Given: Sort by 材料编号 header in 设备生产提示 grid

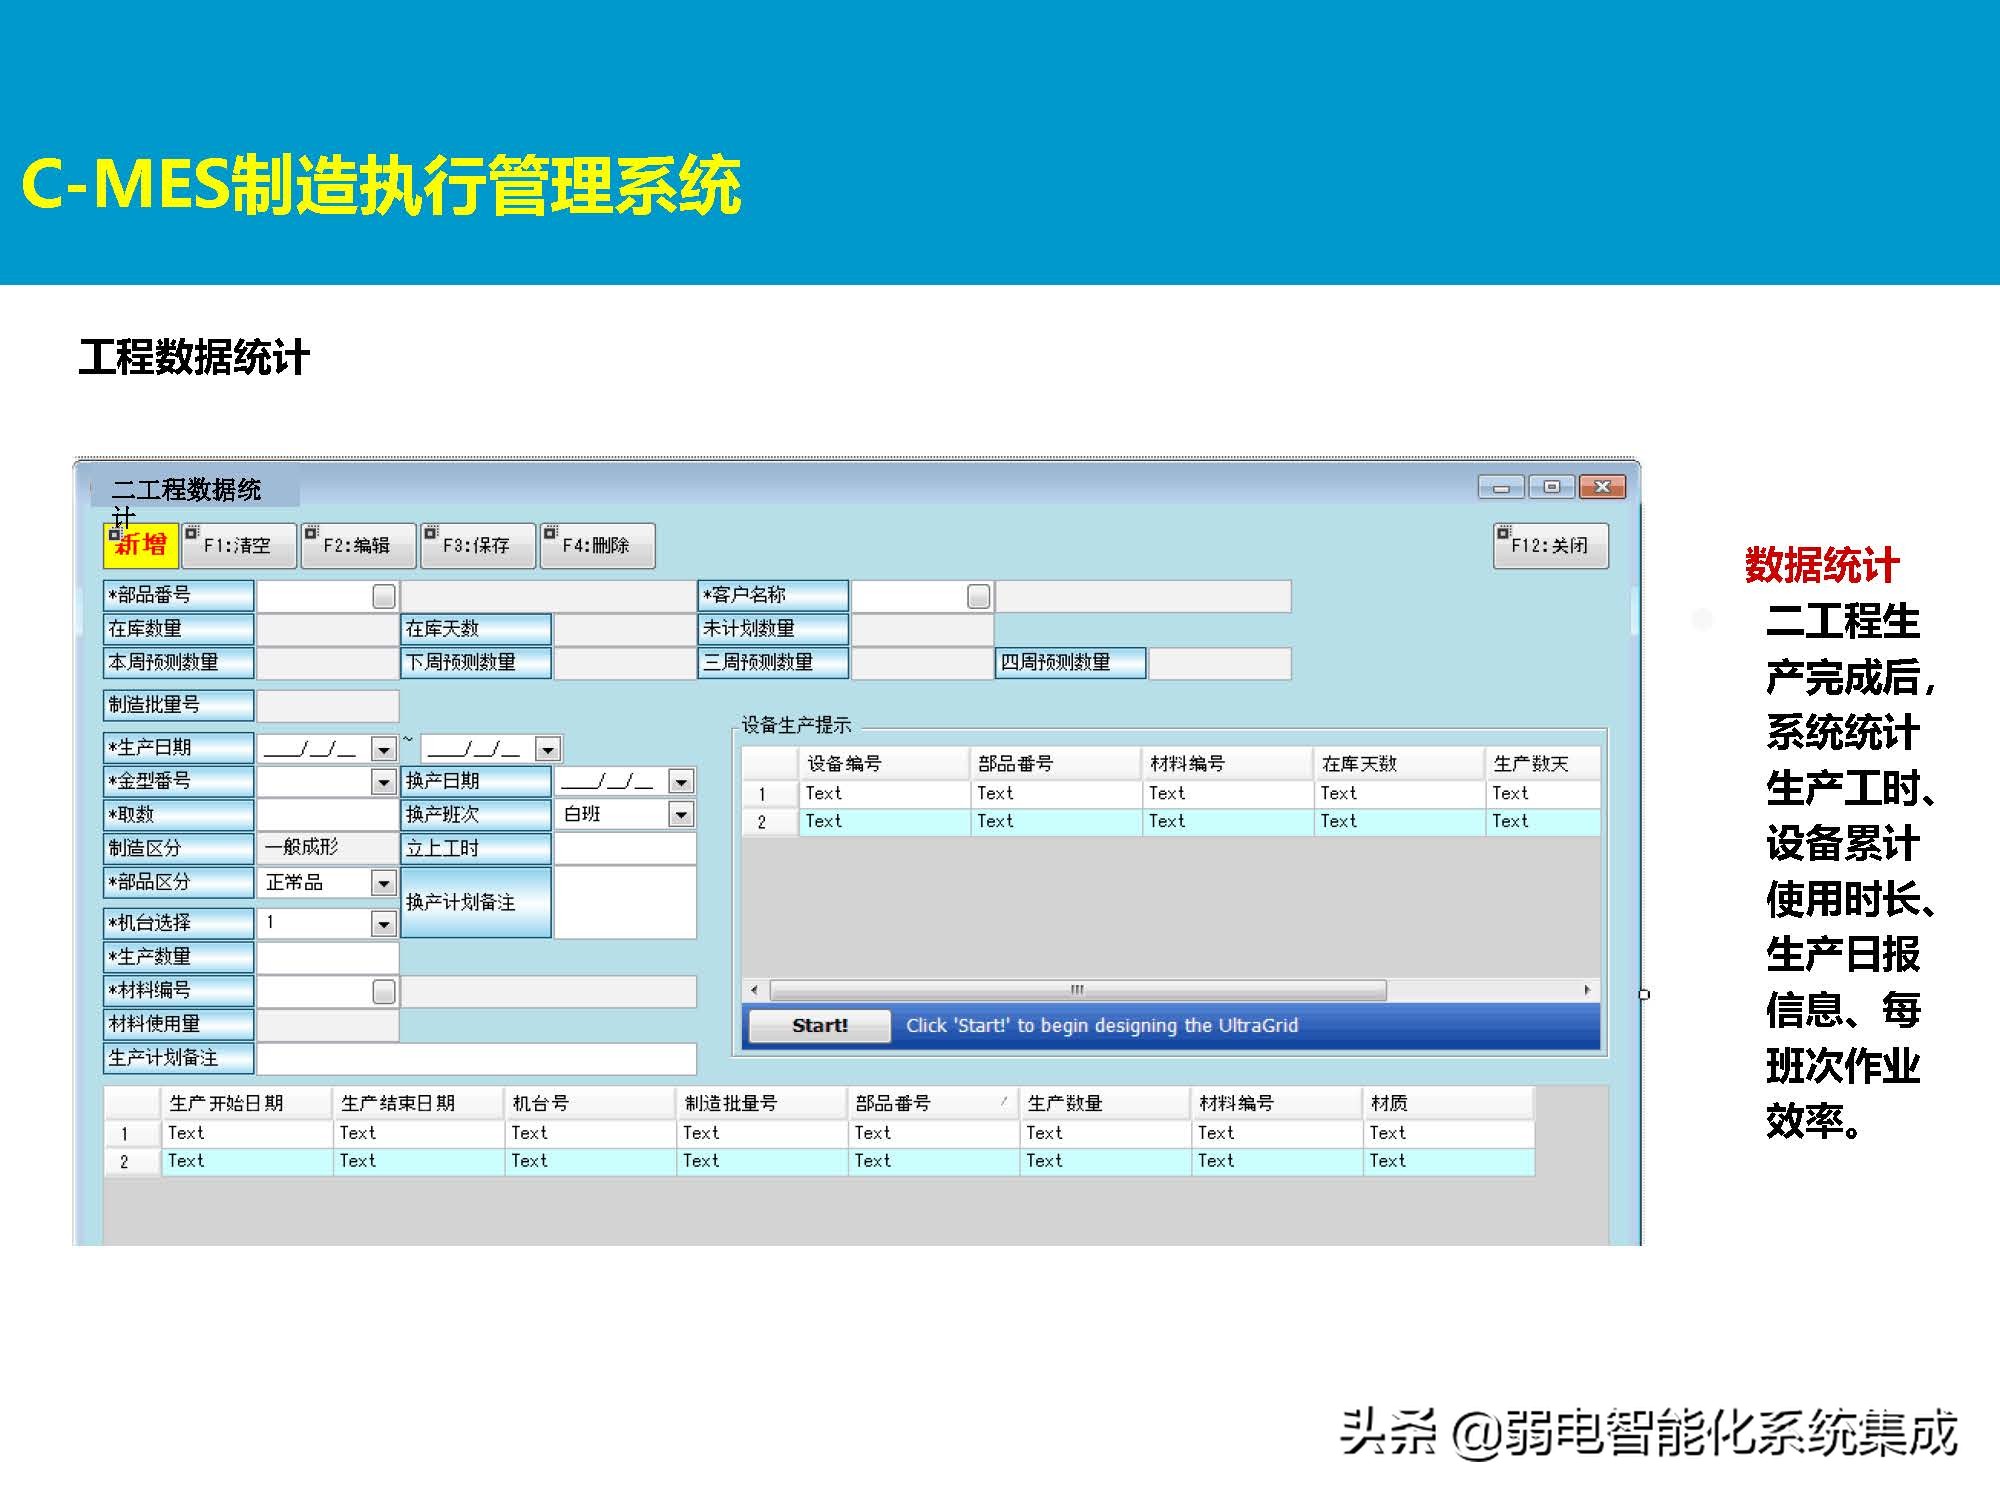Looking at the screenshot, I should [x=1228, y=764].
